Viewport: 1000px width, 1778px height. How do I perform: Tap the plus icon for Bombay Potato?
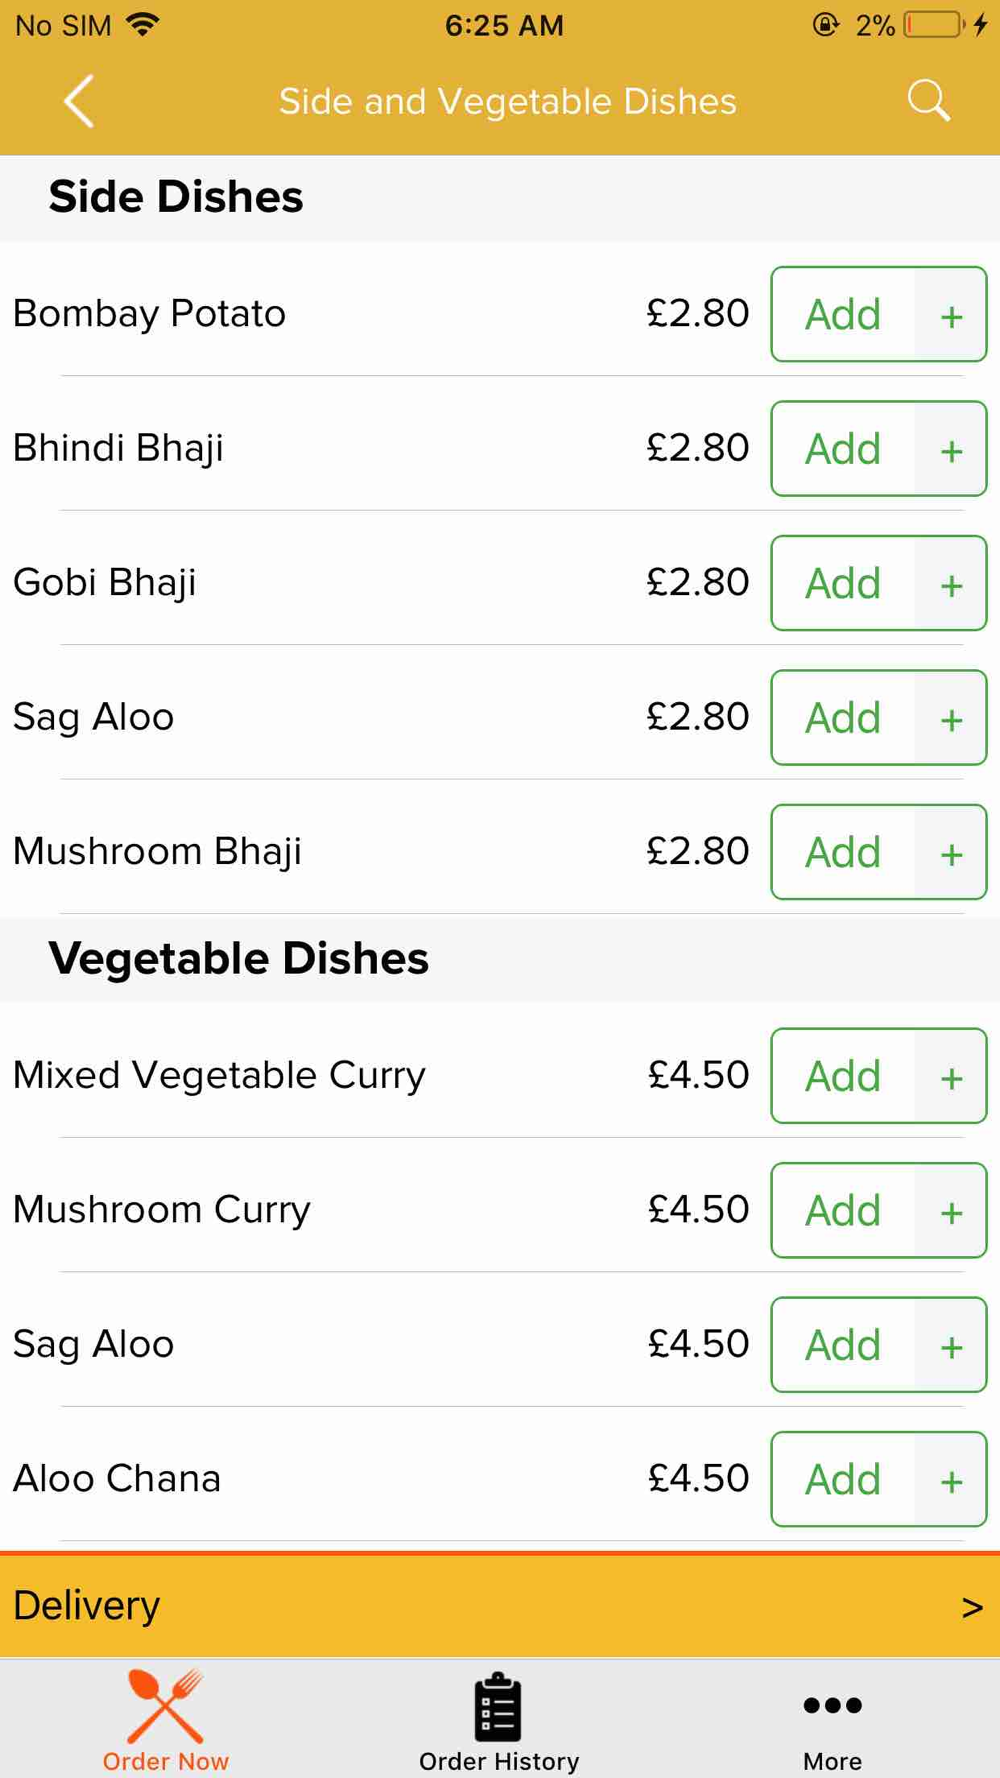pos(951,315)
